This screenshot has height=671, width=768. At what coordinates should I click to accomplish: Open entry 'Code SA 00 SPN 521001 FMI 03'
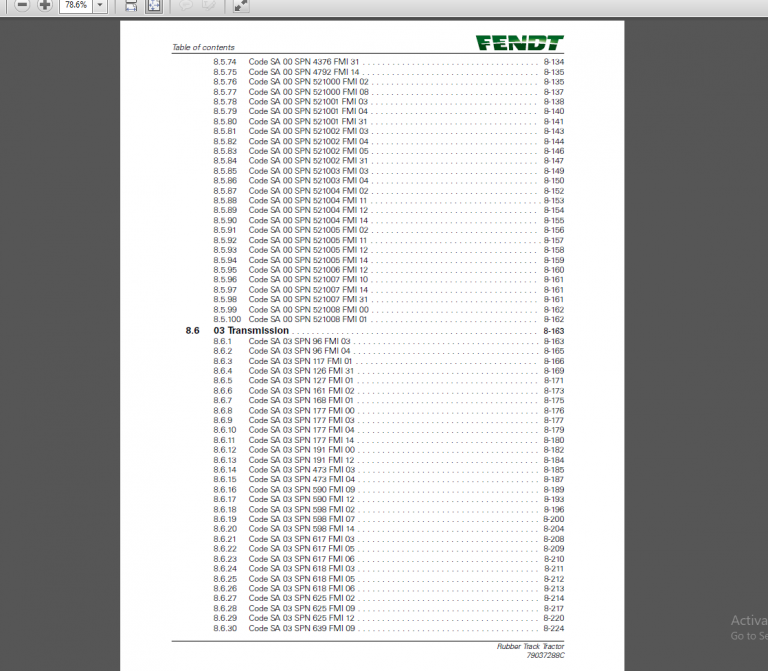tap(308, 102)
